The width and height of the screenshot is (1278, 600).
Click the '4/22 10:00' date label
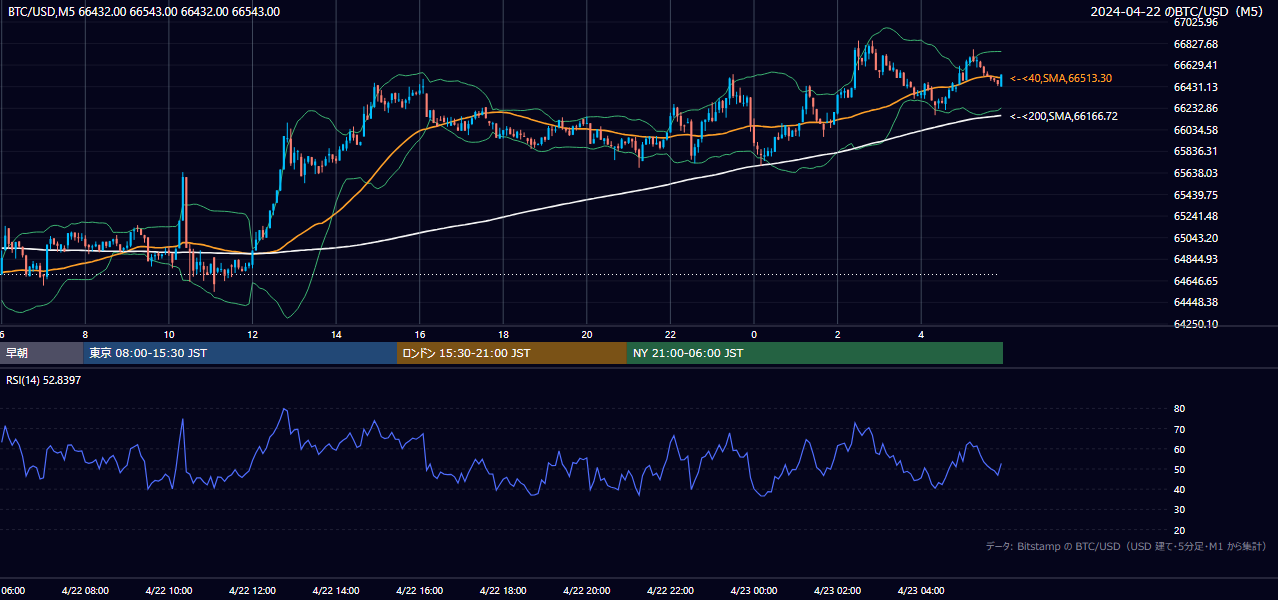(x=169, y=591)
